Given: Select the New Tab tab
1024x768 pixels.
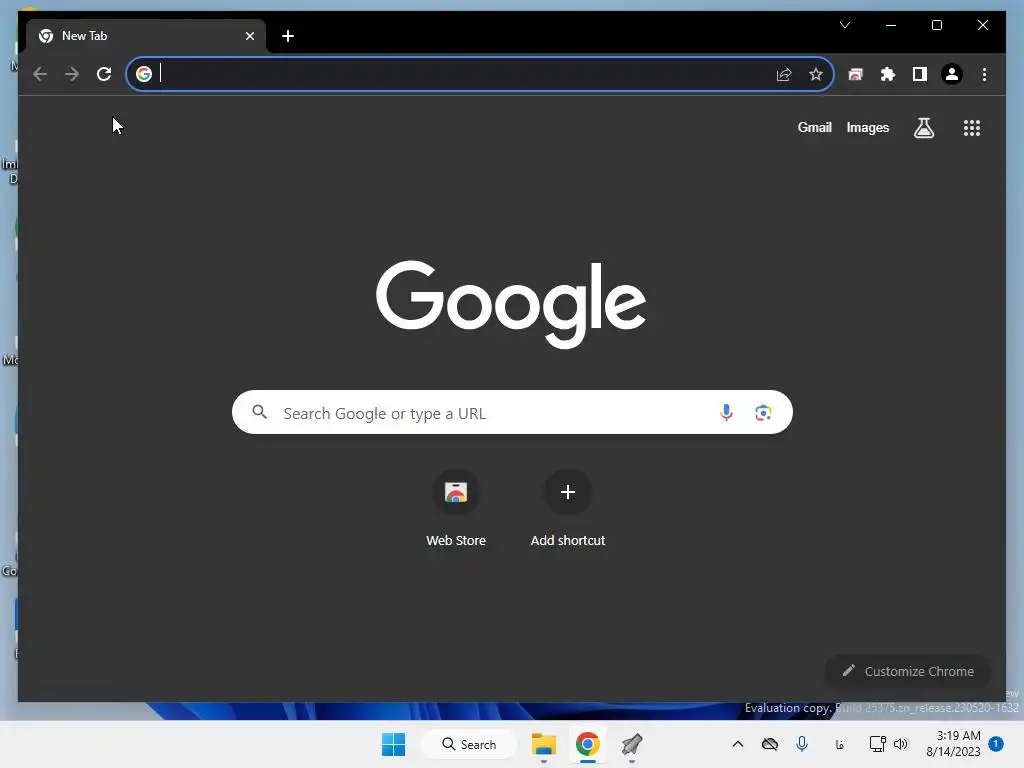Looking at the screenshot, I should [x=146, y=36].
